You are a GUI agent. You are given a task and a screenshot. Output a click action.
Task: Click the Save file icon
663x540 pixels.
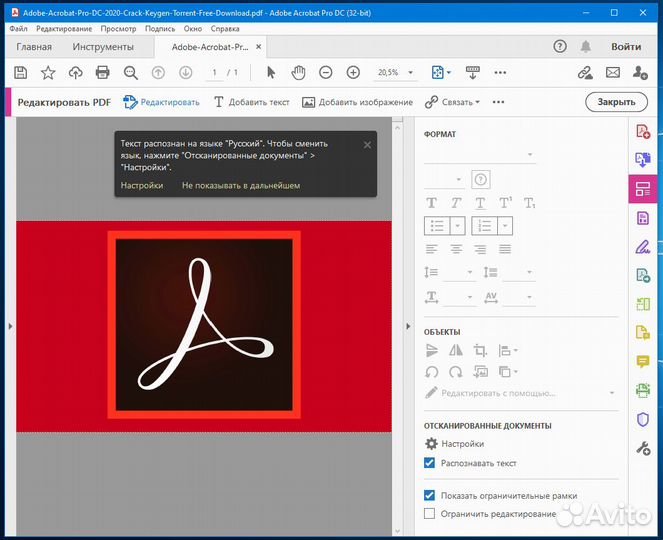pyautogui.click(x=20, y=73)
